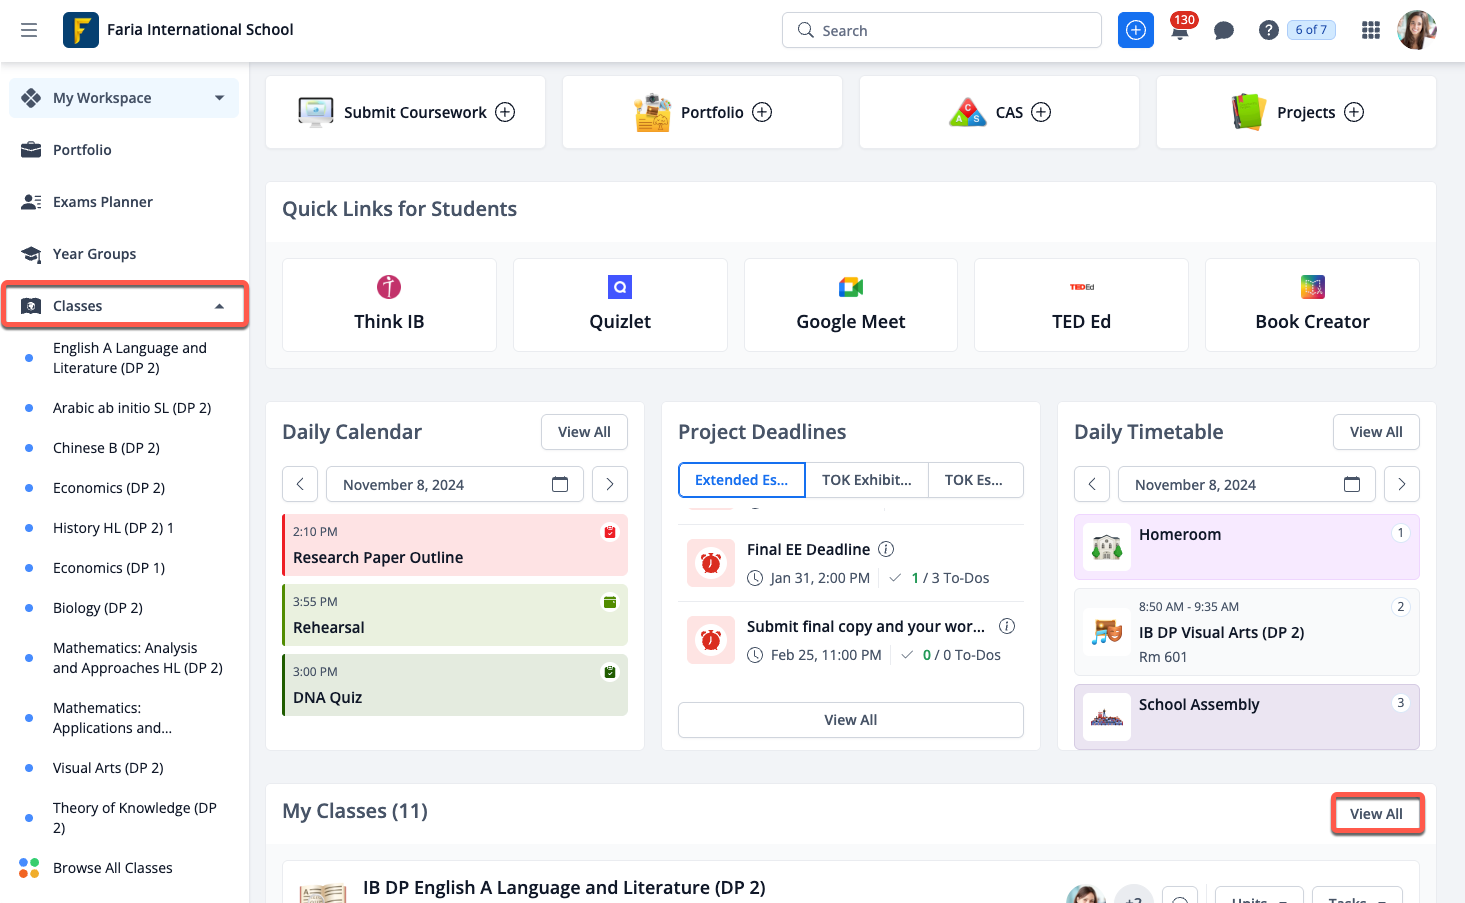The height and width of the screenshot is (903, 1465).
Task: Click the Search input field
Action: click(940, 31)
